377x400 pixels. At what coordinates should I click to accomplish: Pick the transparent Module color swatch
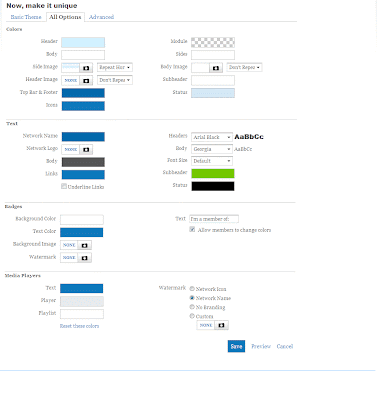point(213,42)
